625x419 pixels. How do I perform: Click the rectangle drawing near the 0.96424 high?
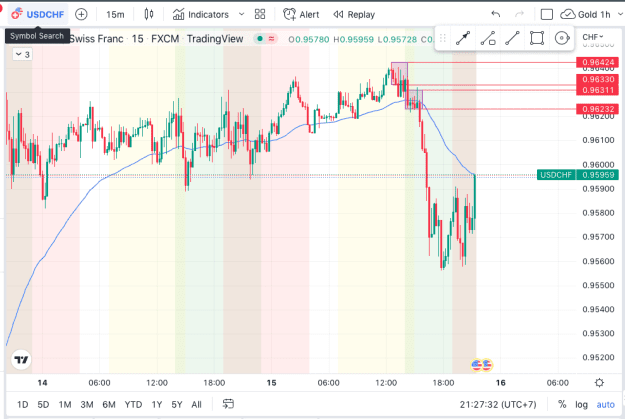coord(399,73)
